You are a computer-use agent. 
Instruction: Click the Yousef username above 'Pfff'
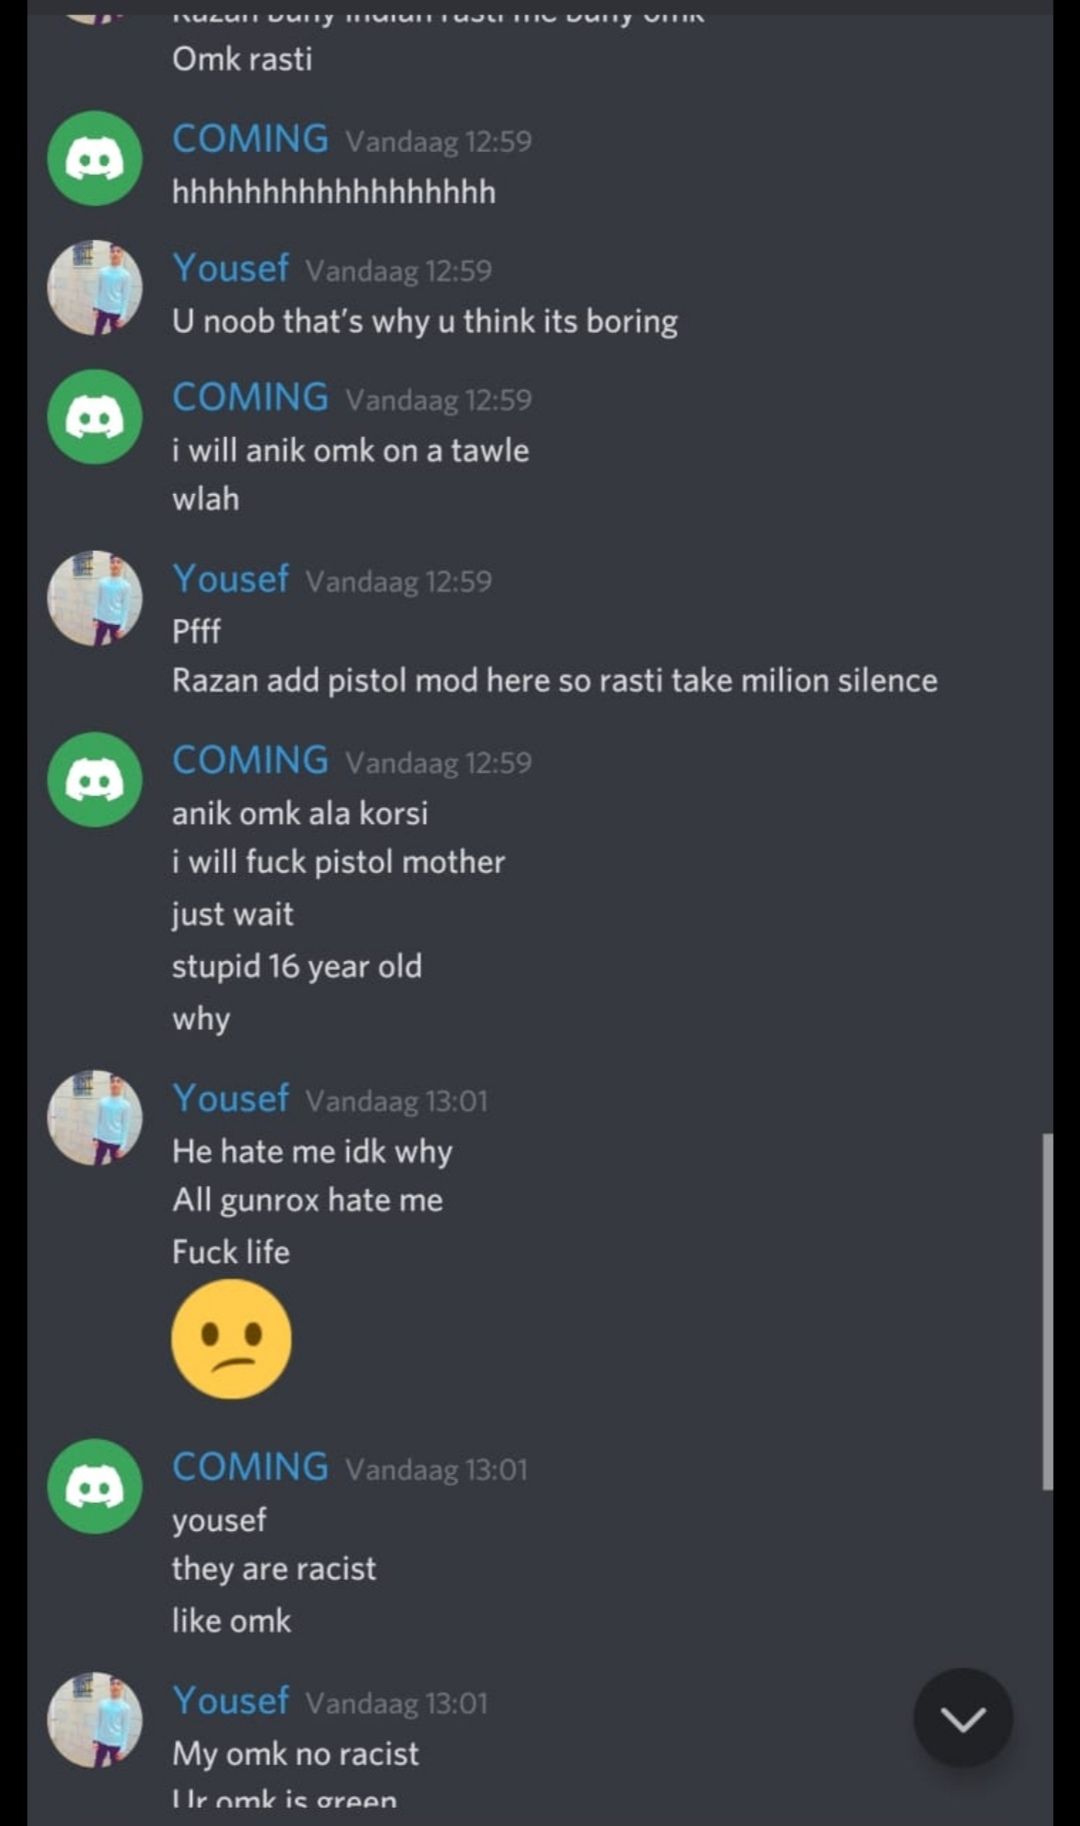click(230, 579)
